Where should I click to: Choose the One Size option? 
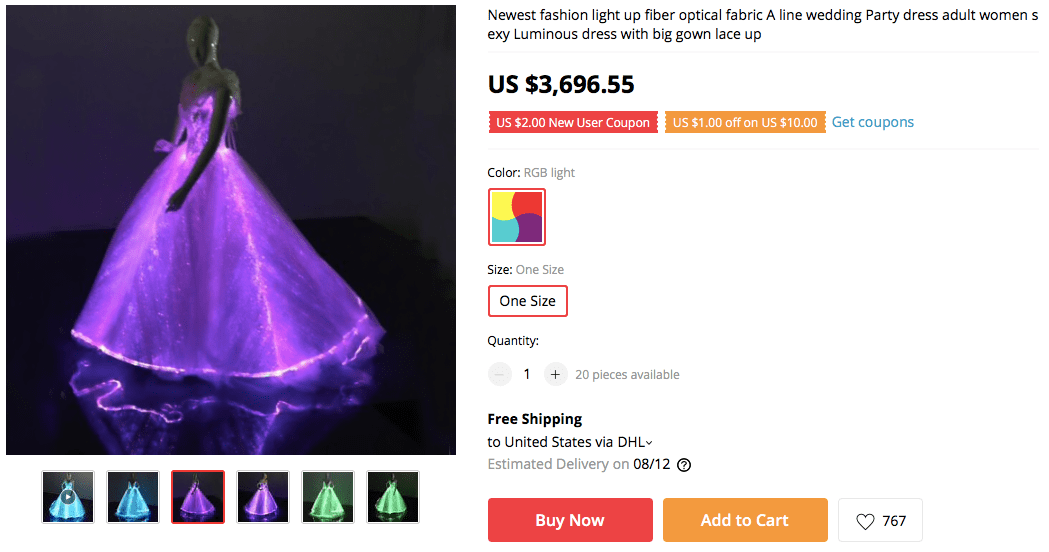pyautogui.click(x=527, y=301)
